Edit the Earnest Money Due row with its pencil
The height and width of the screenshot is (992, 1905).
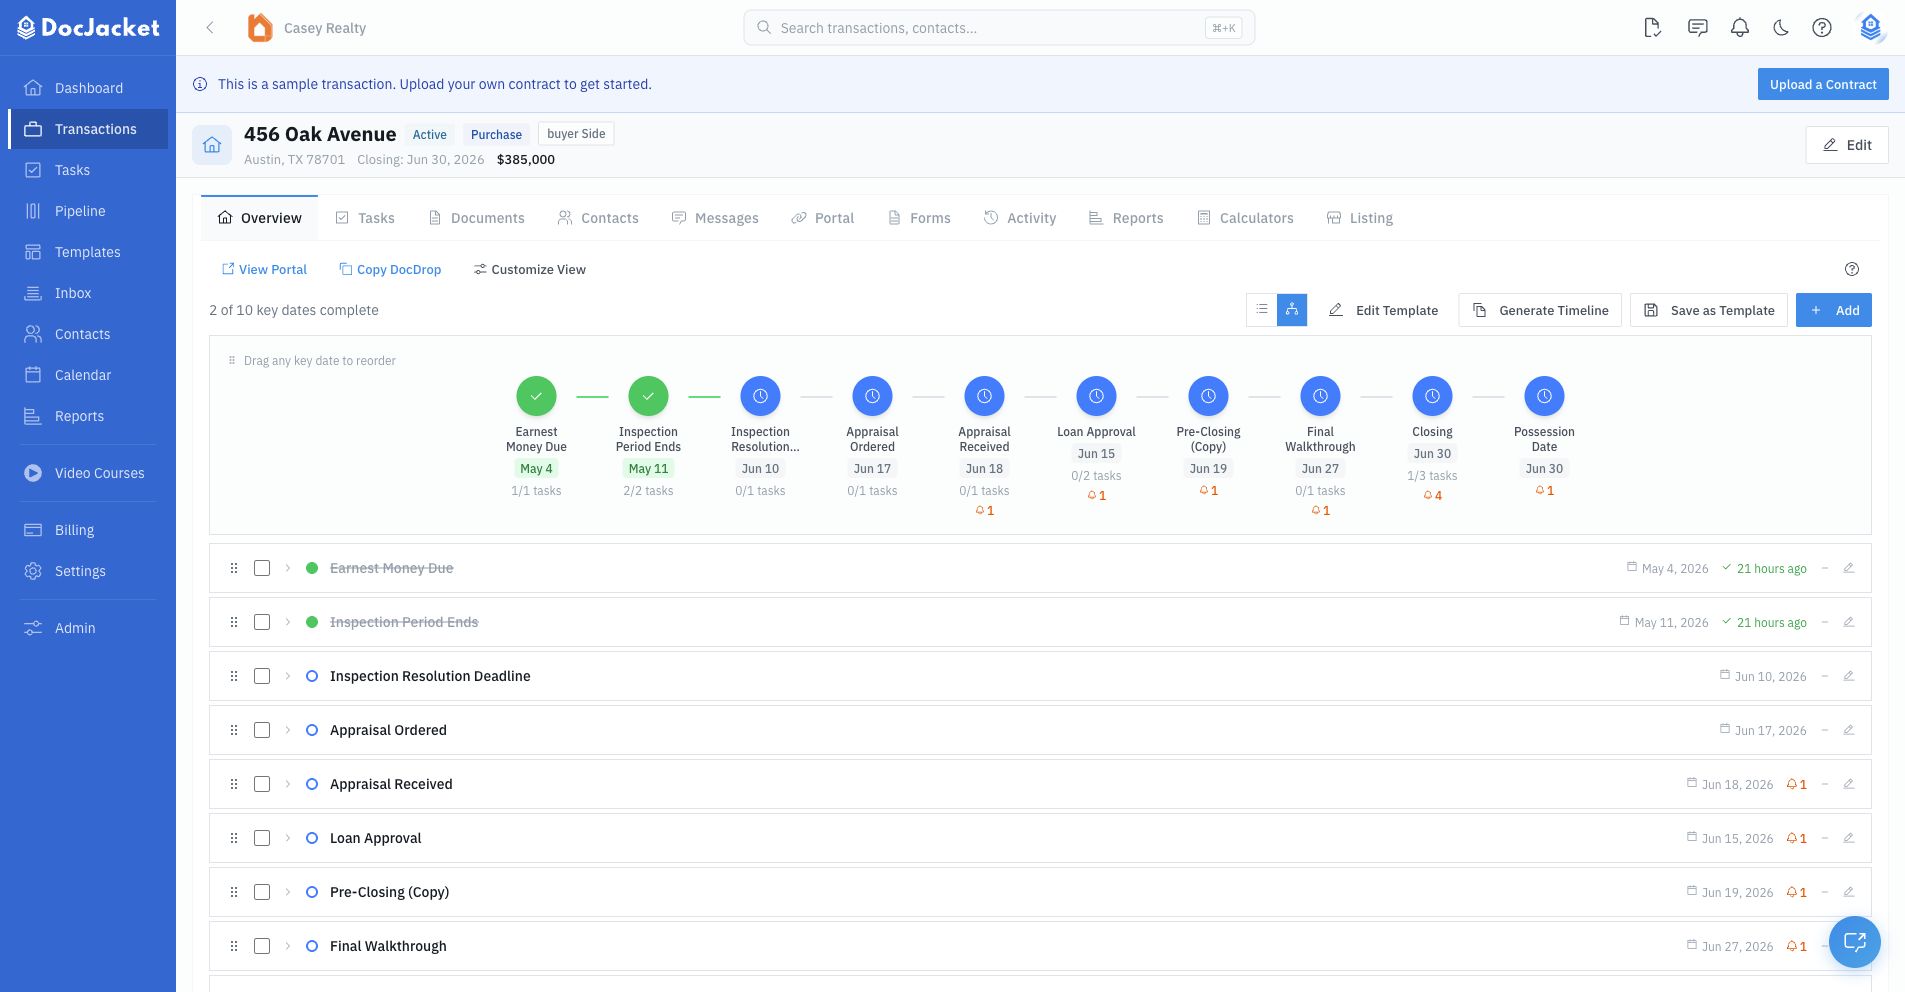(x=1849, y=568)
